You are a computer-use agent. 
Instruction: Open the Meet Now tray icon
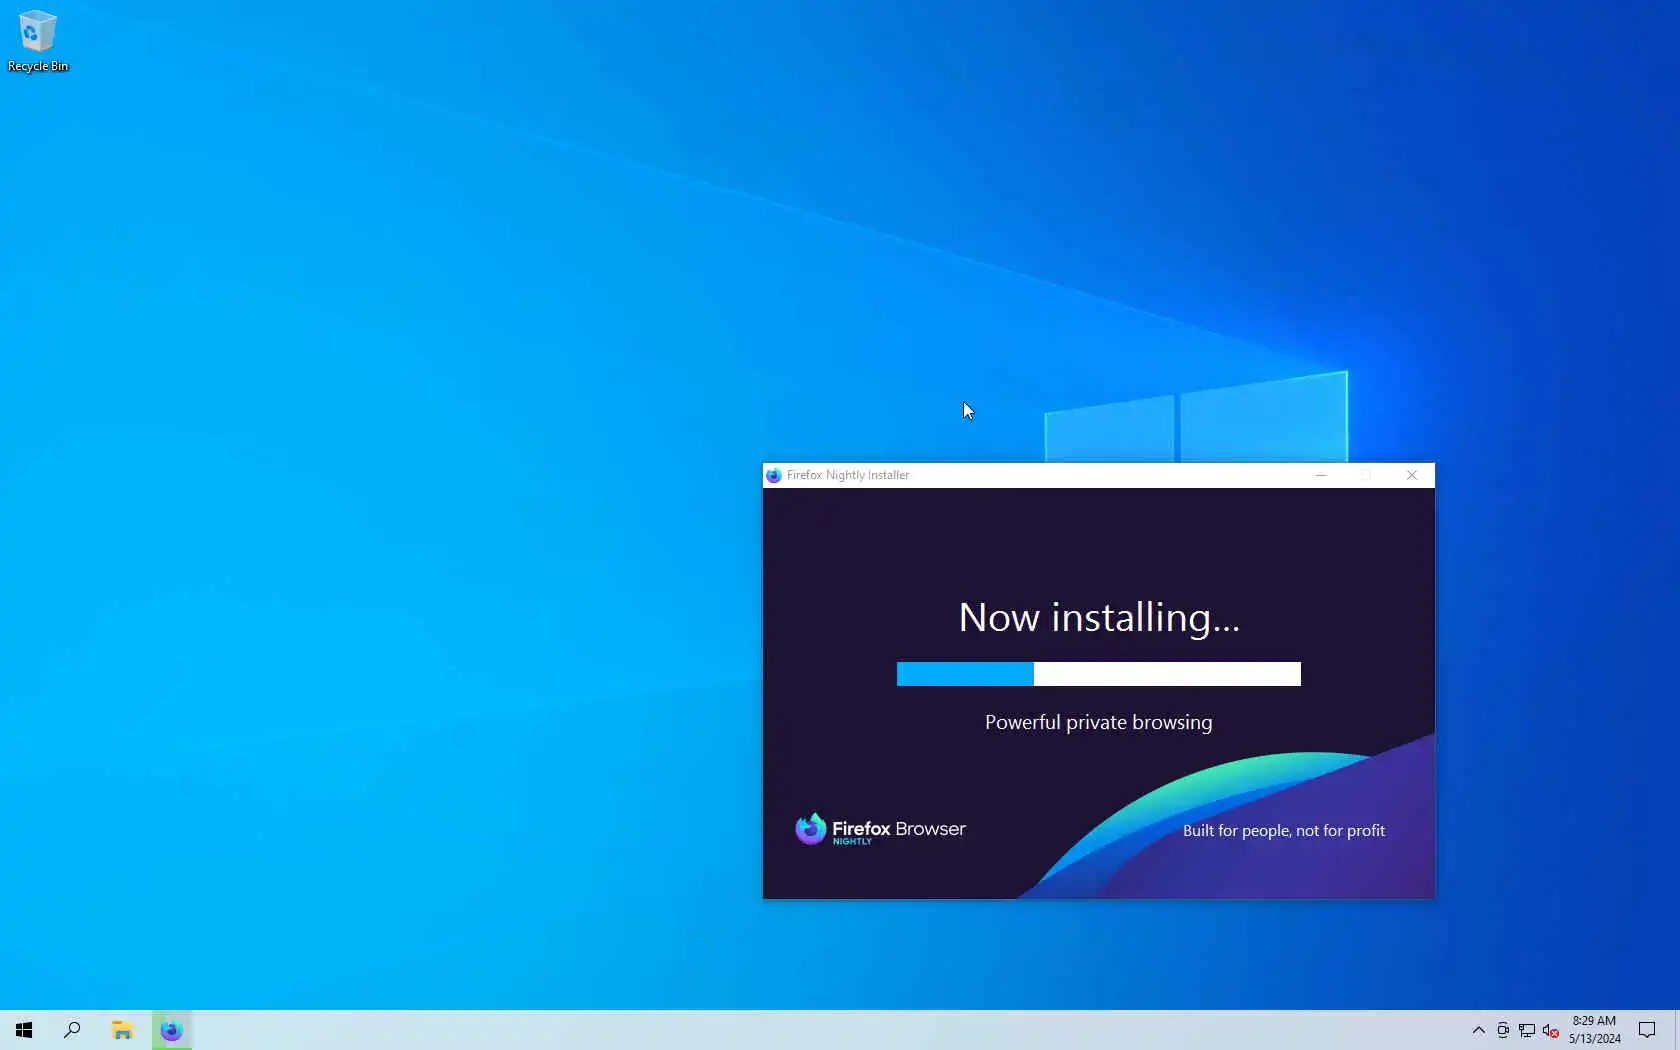click(1502, 1030)
